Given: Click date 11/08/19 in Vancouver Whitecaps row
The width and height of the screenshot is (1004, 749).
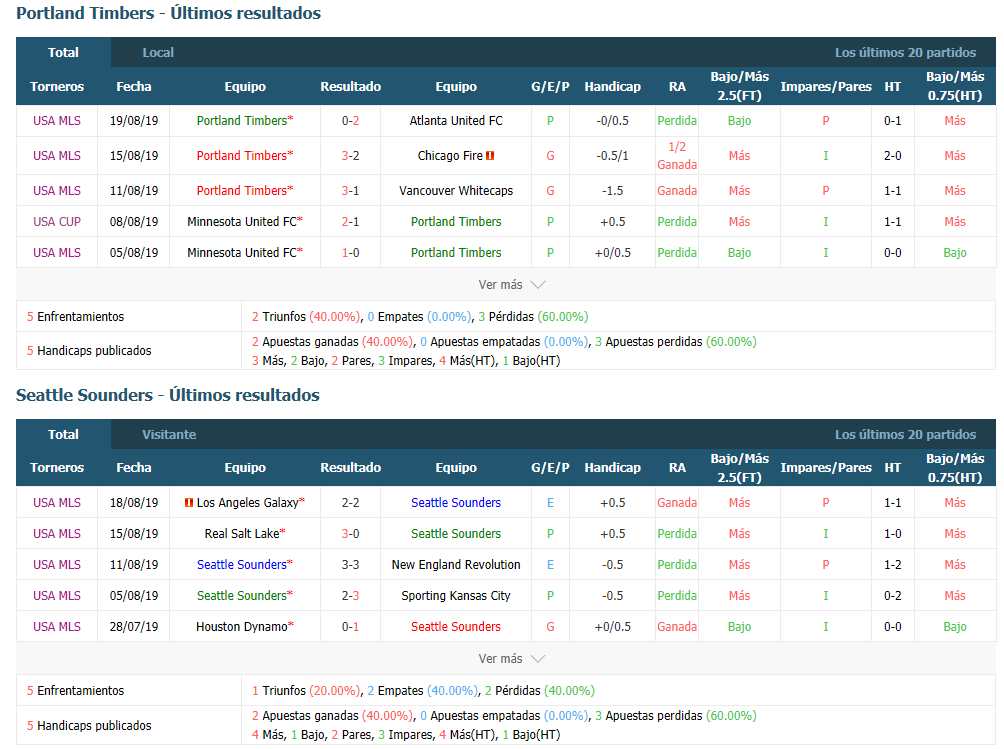Looking at the screenshot, I should point(134,191).
